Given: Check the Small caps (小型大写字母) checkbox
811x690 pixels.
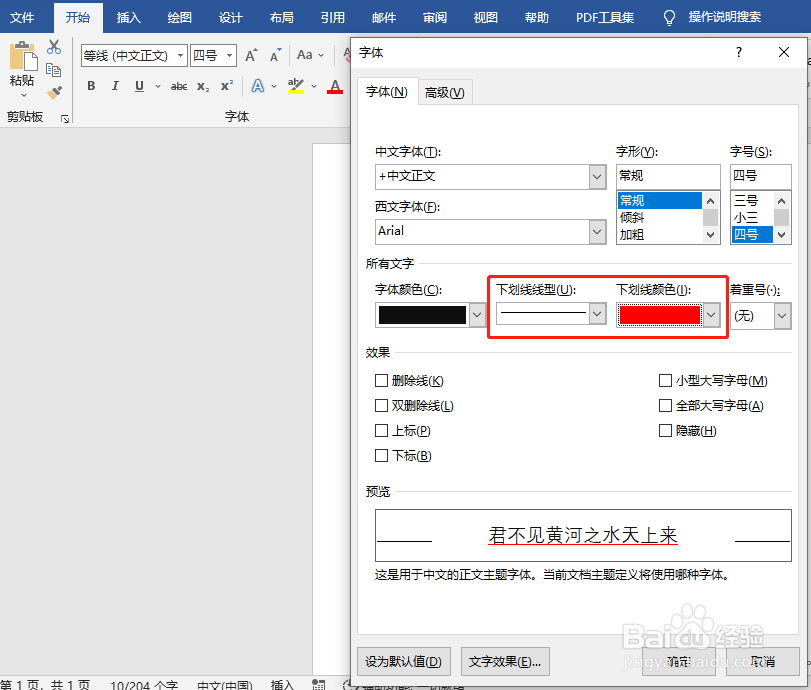Looking at the screenshot, I should coord(665,381).
